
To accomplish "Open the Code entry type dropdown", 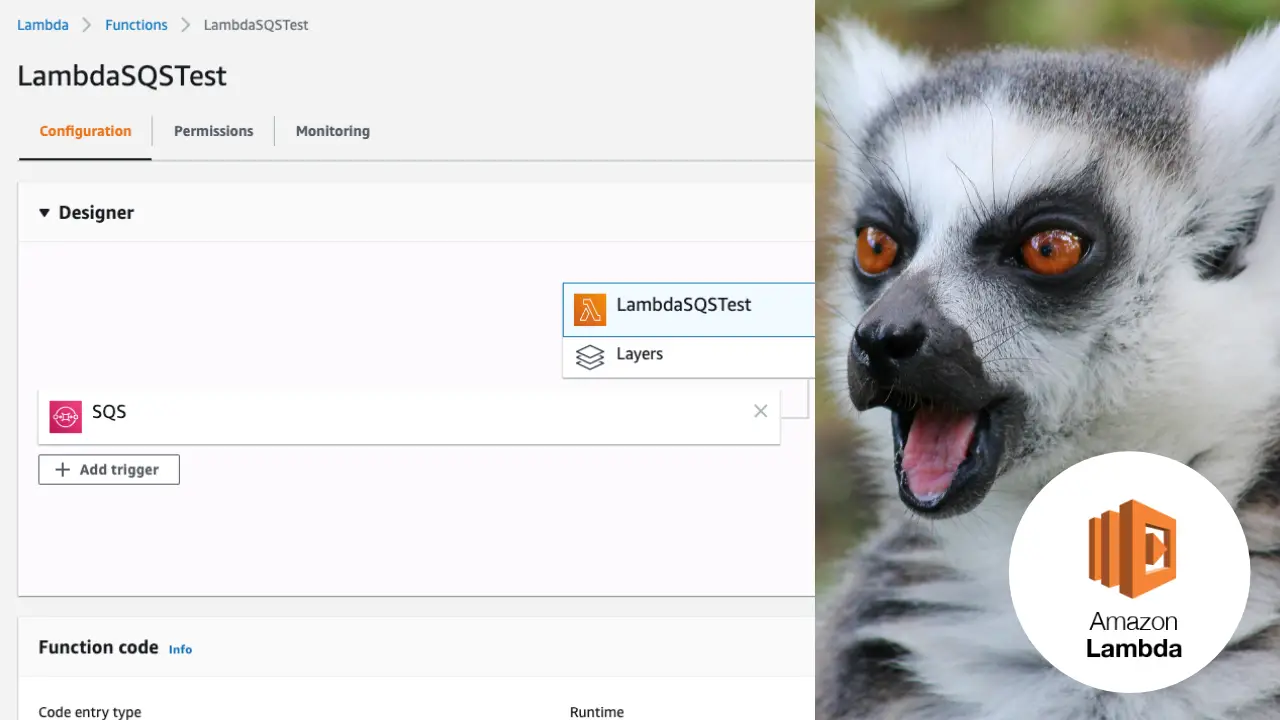I will [x=90, y=711].
